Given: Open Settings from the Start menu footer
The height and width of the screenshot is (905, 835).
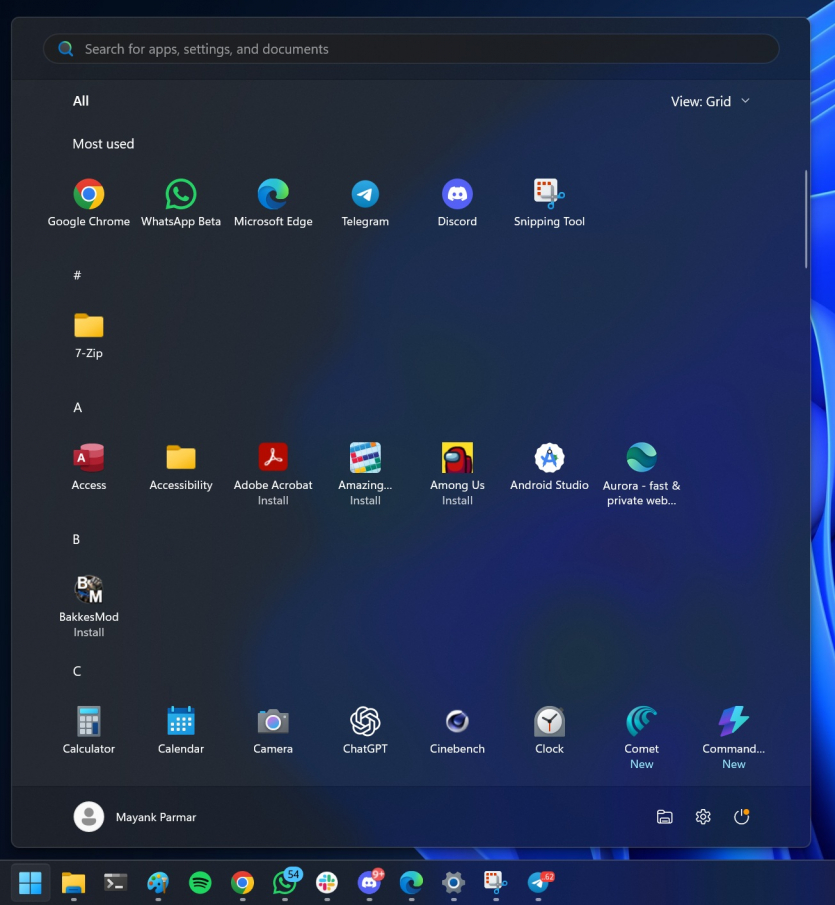Looking at the screenshot, I should click(x=702, y=816).
